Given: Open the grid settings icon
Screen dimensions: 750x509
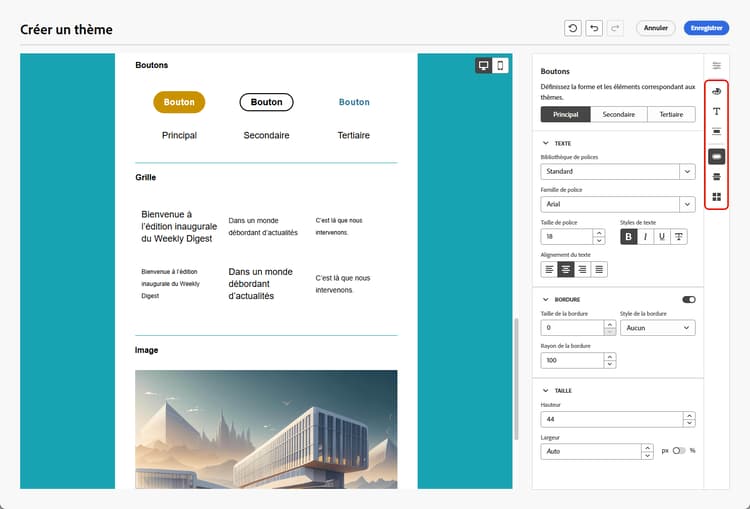Looking at the screenshot, I should (716, 197).
